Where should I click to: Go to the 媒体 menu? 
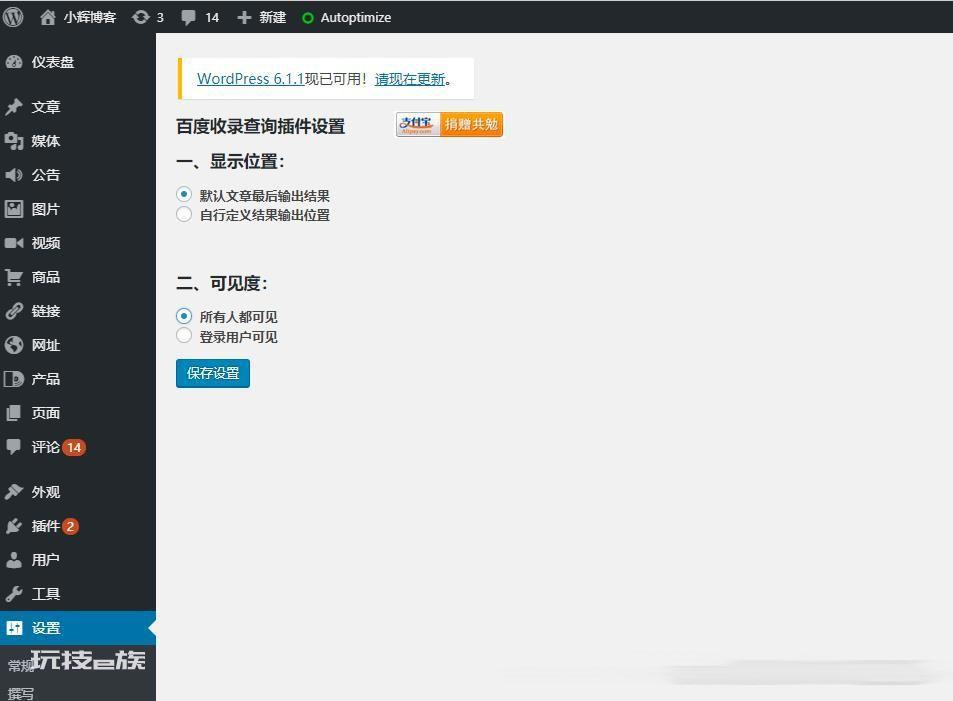pyautogui.click(x=78, y=141)
